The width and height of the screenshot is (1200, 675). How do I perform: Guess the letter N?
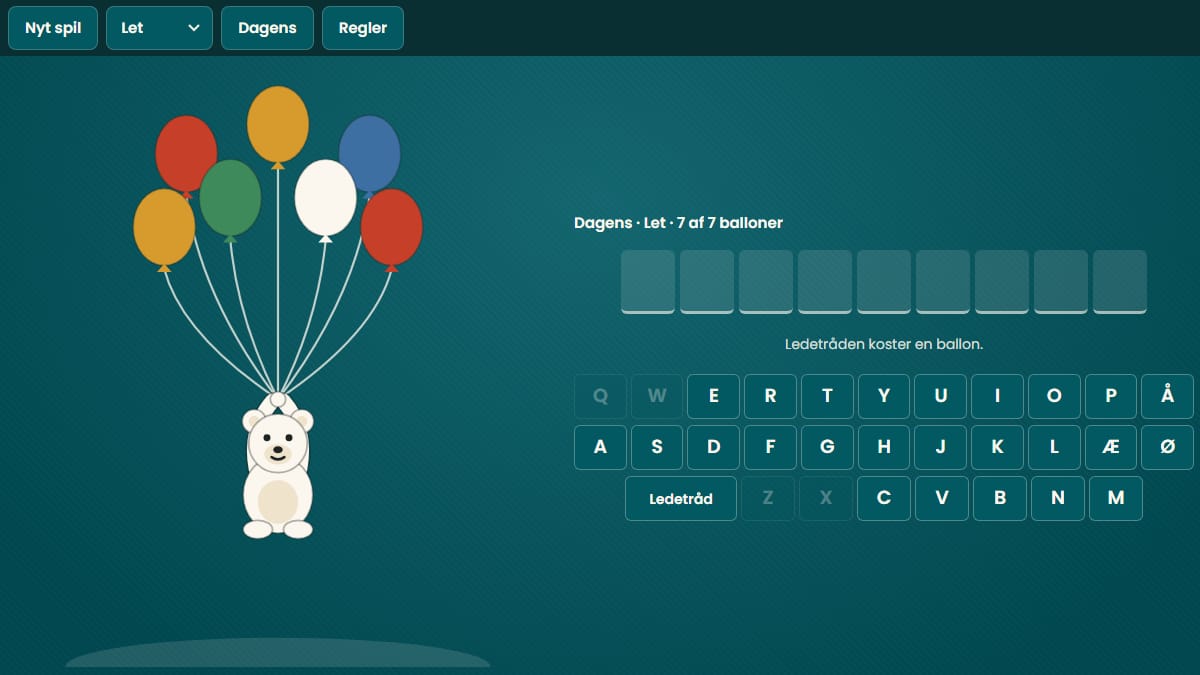coord(1058,498)
